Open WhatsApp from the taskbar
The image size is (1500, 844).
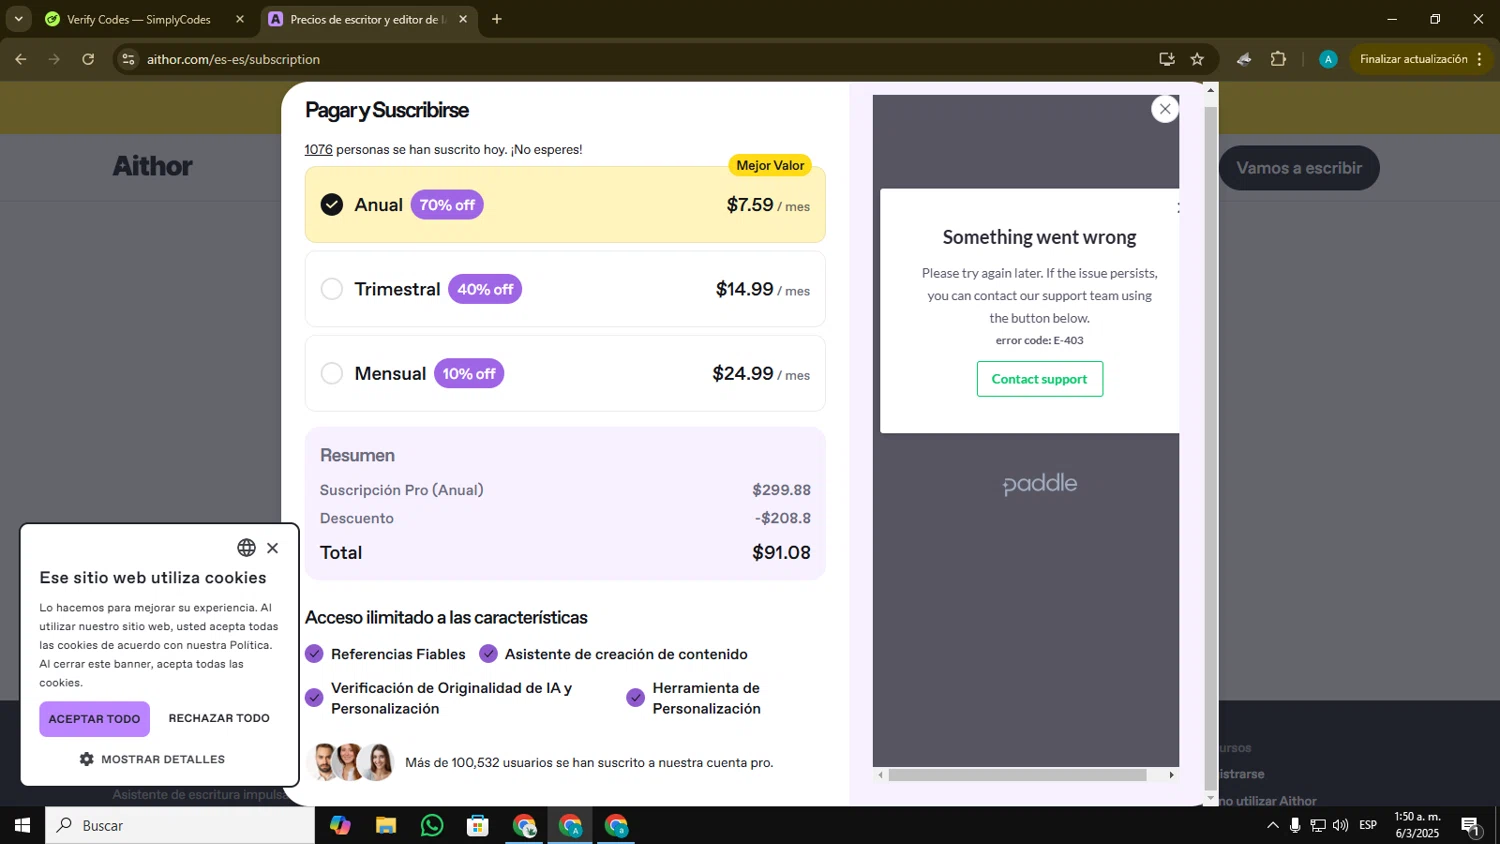tap(432, 826)
